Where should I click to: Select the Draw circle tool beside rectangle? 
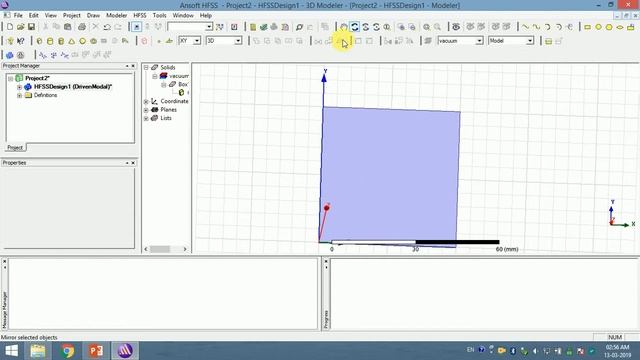pos(598,27)
